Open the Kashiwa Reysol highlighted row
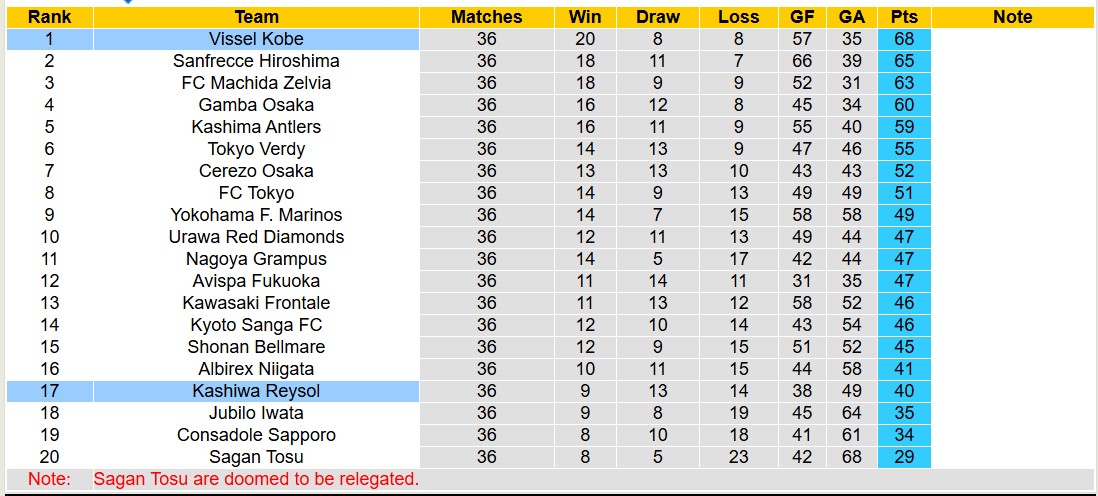 click(x=256, y=391)
